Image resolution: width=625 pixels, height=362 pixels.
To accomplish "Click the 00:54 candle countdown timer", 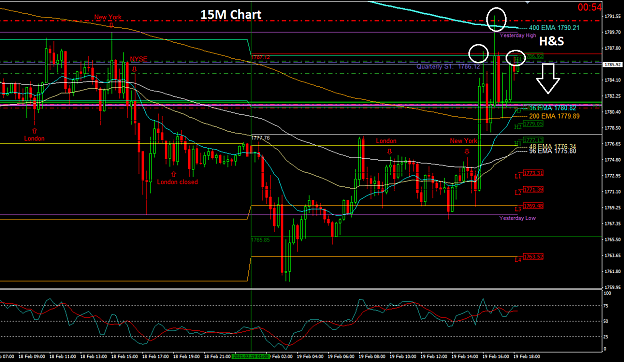I will (x=590, y=7).
